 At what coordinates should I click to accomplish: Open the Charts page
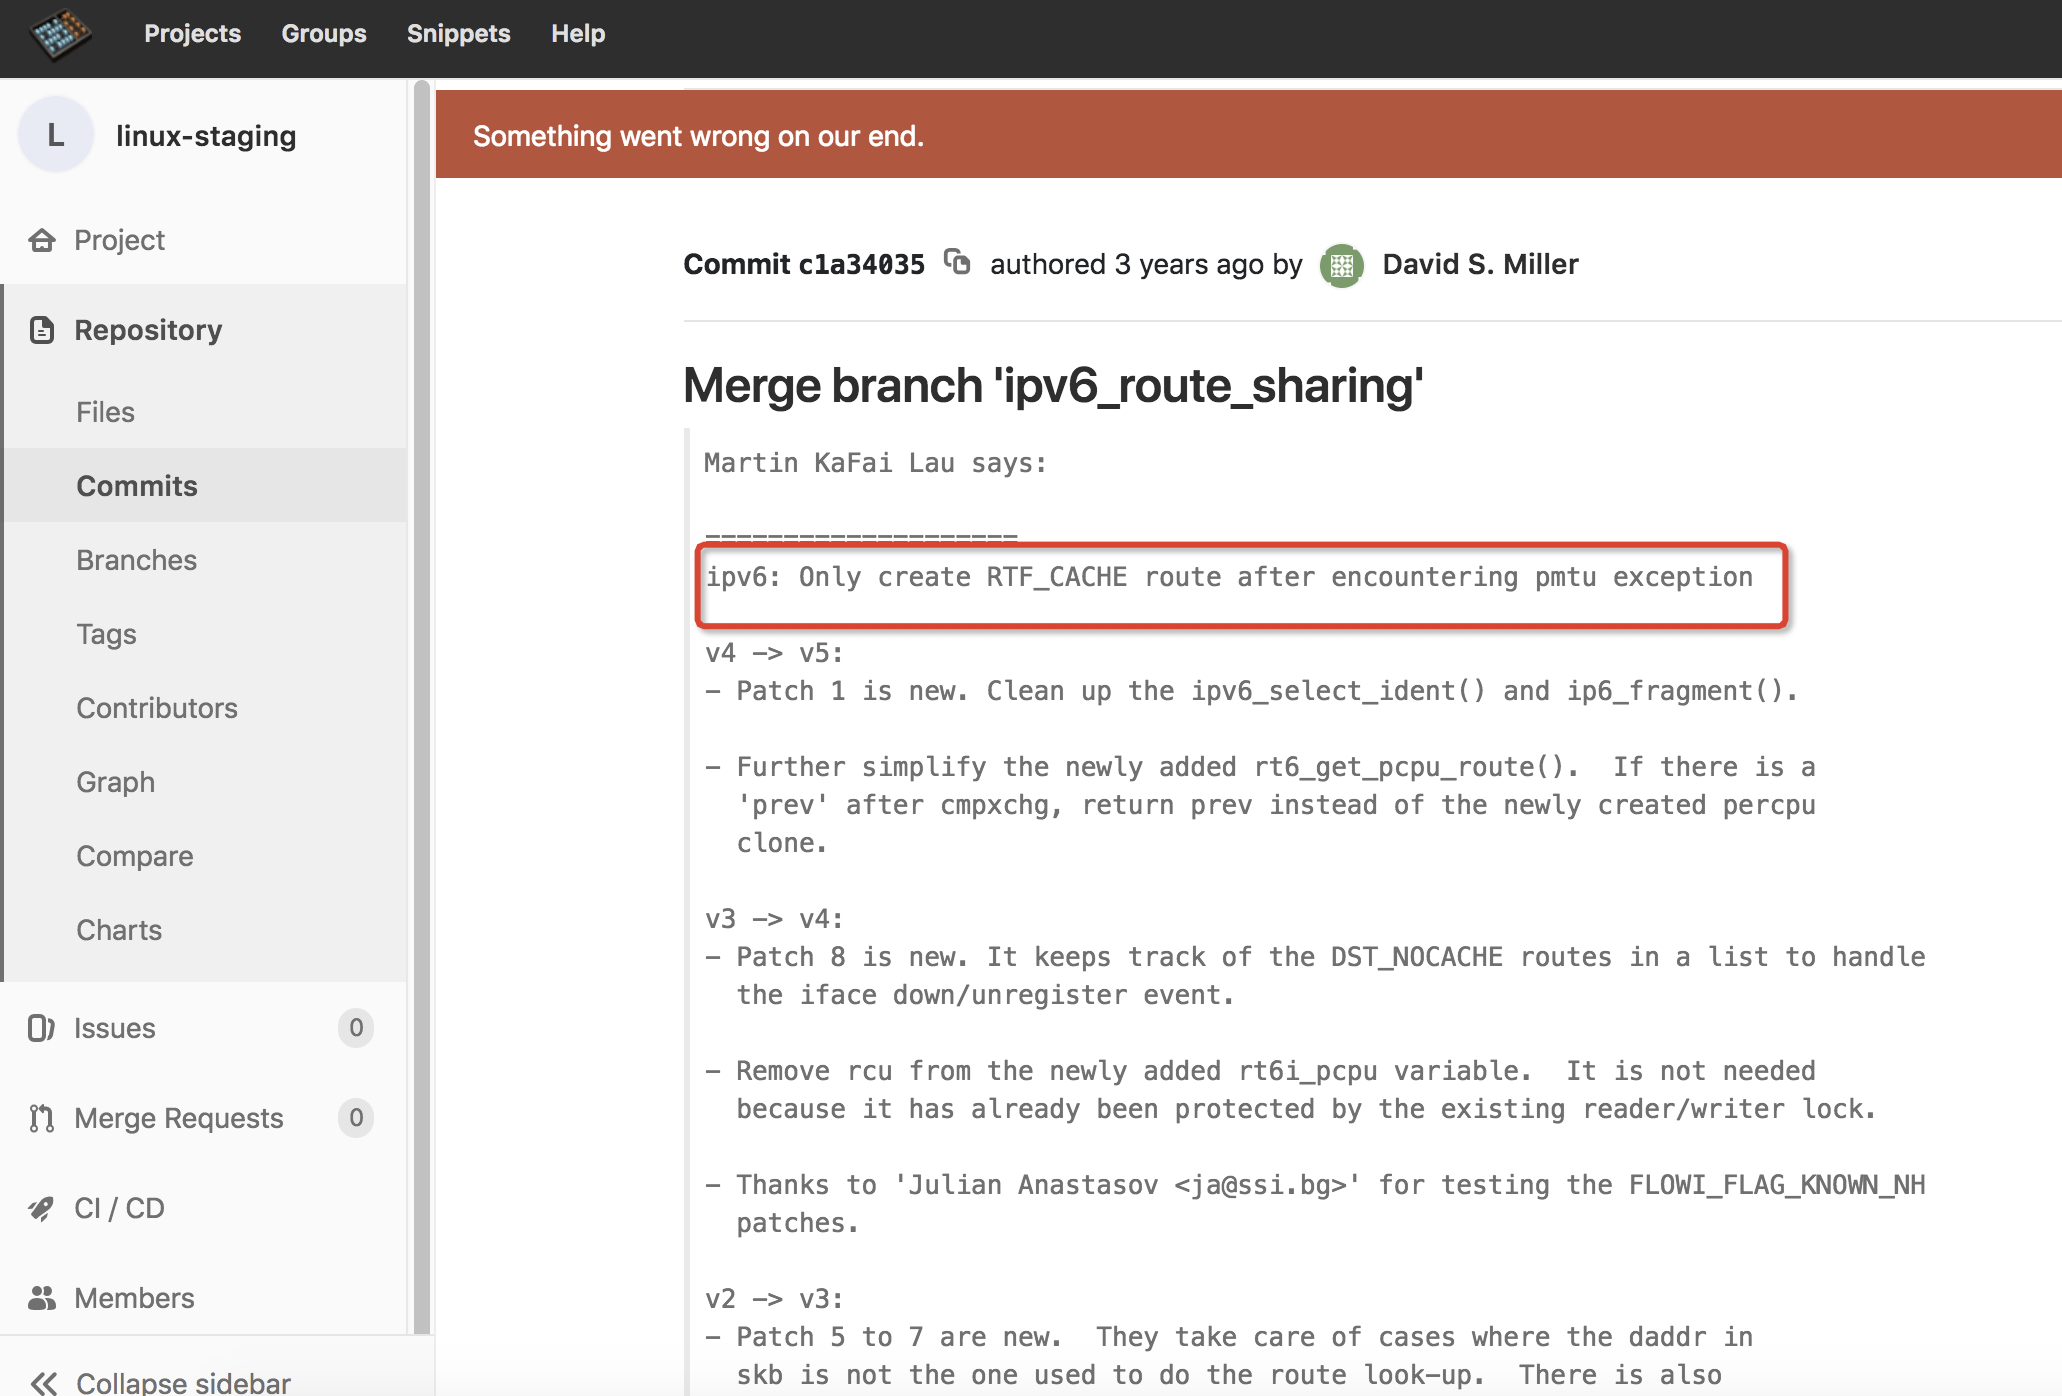coord(119,930)
